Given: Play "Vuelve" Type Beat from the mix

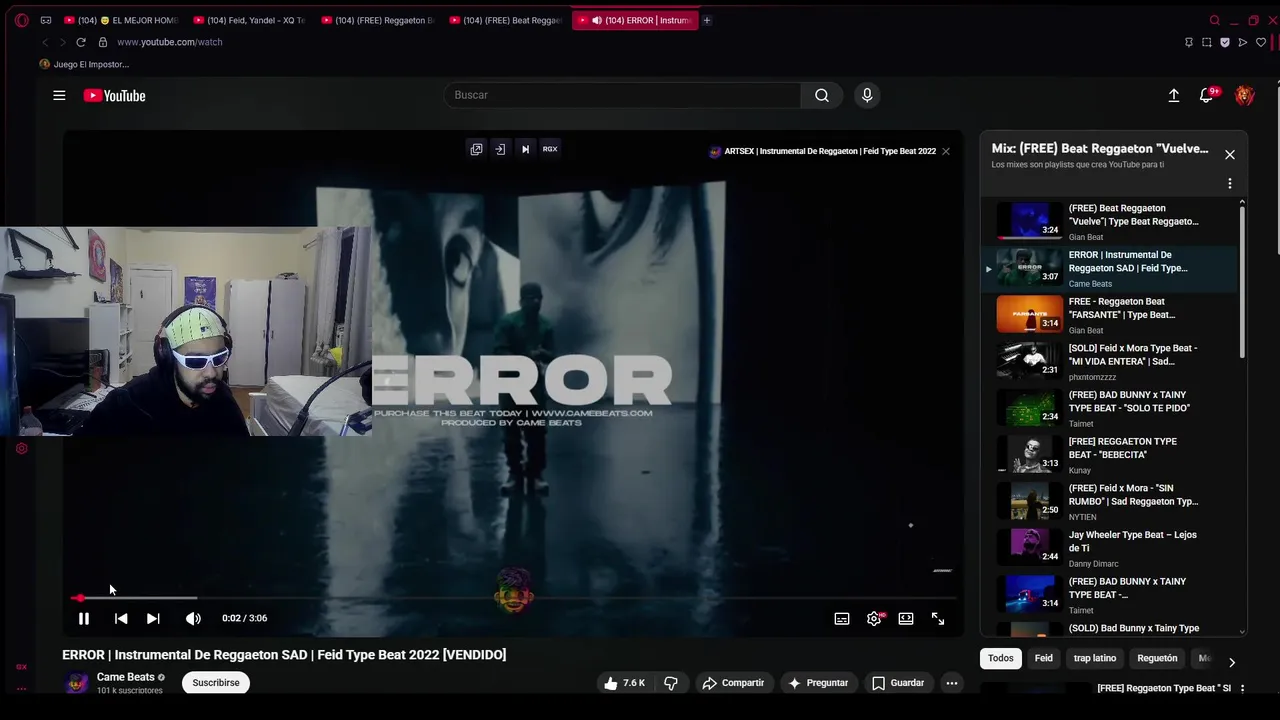Looking at the screenshot, I should (x=1108, y=221).
